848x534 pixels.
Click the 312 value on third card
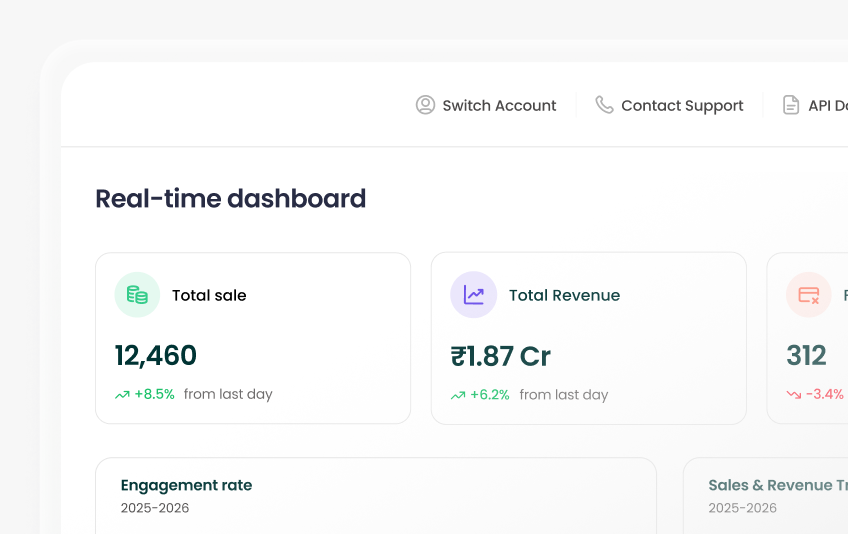806,355
